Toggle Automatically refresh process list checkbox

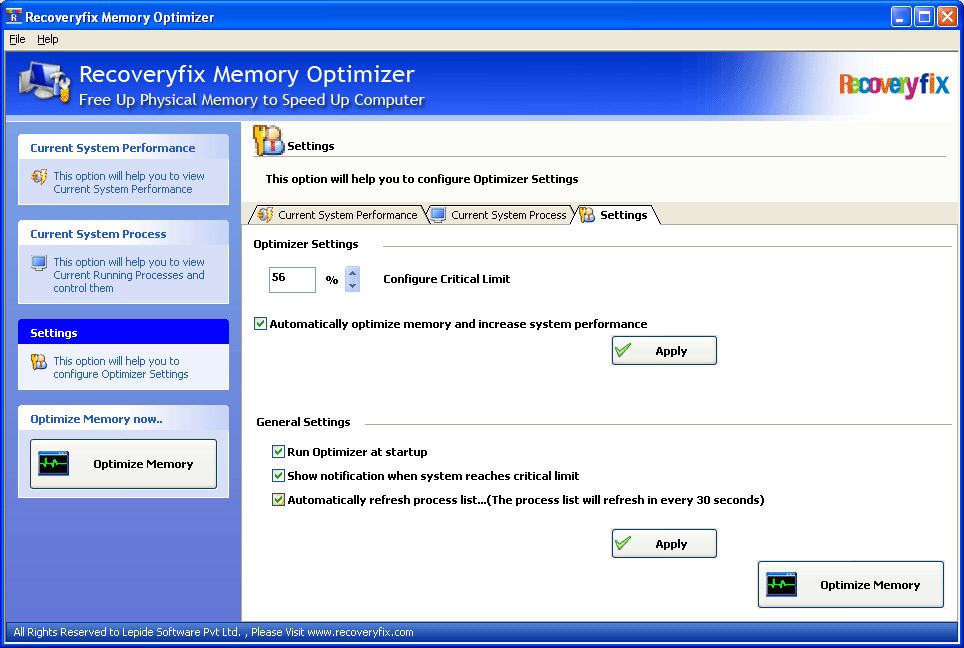tap(279, 500)
